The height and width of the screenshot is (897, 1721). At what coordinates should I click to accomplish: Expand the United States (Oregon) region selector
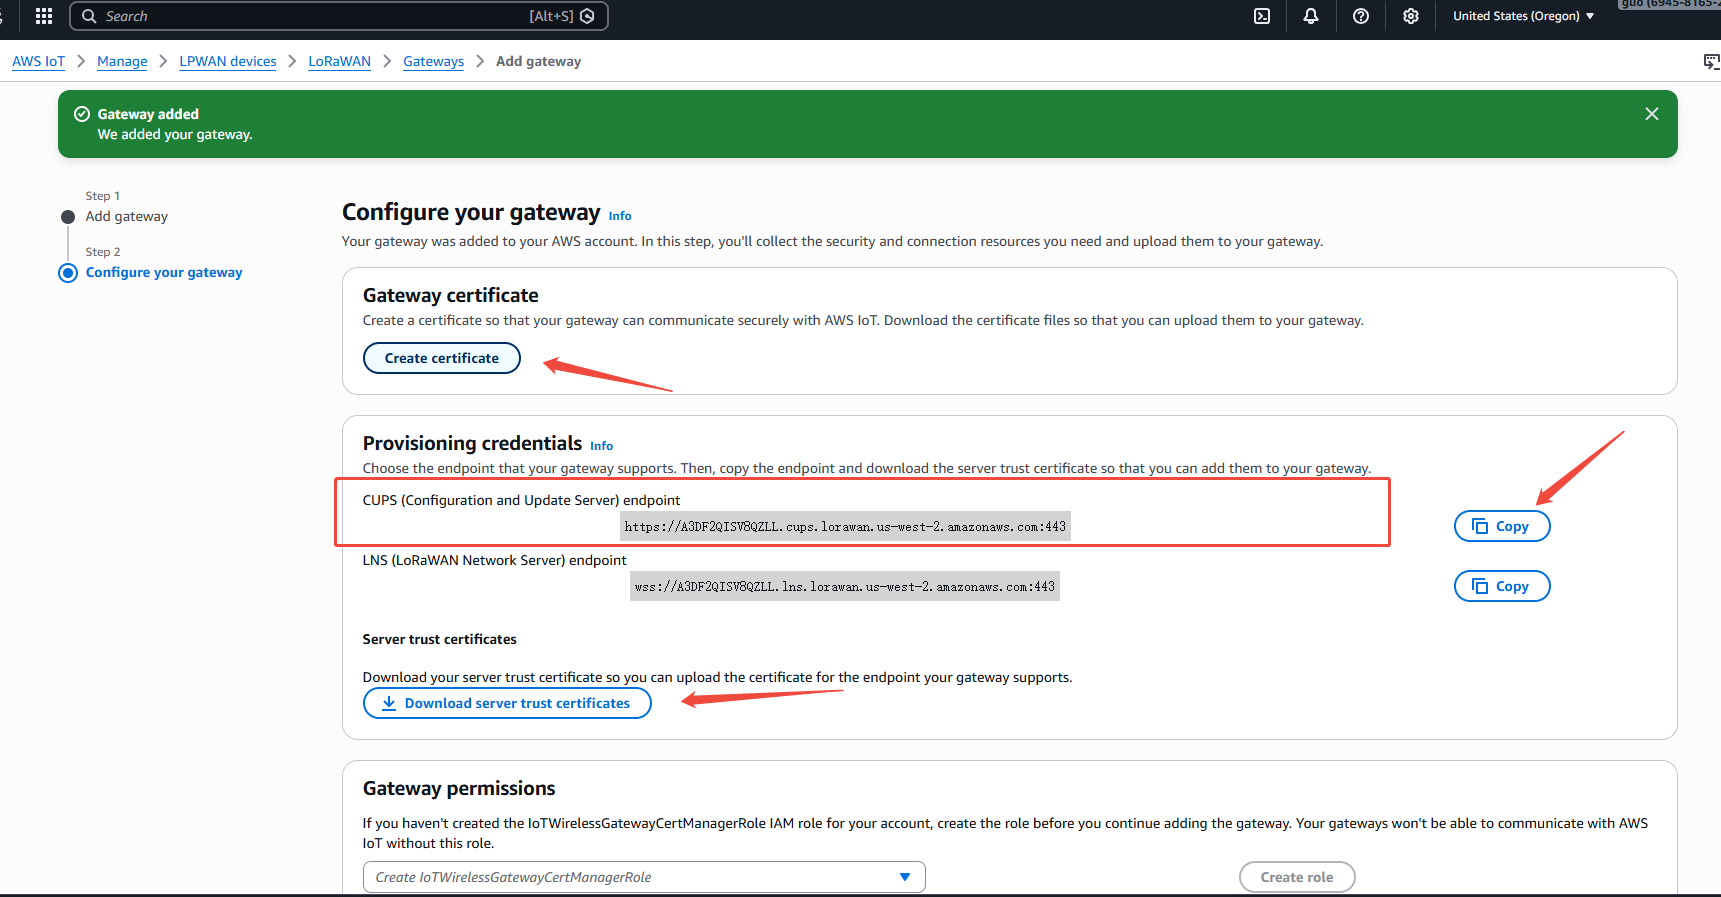point(1522,16)
